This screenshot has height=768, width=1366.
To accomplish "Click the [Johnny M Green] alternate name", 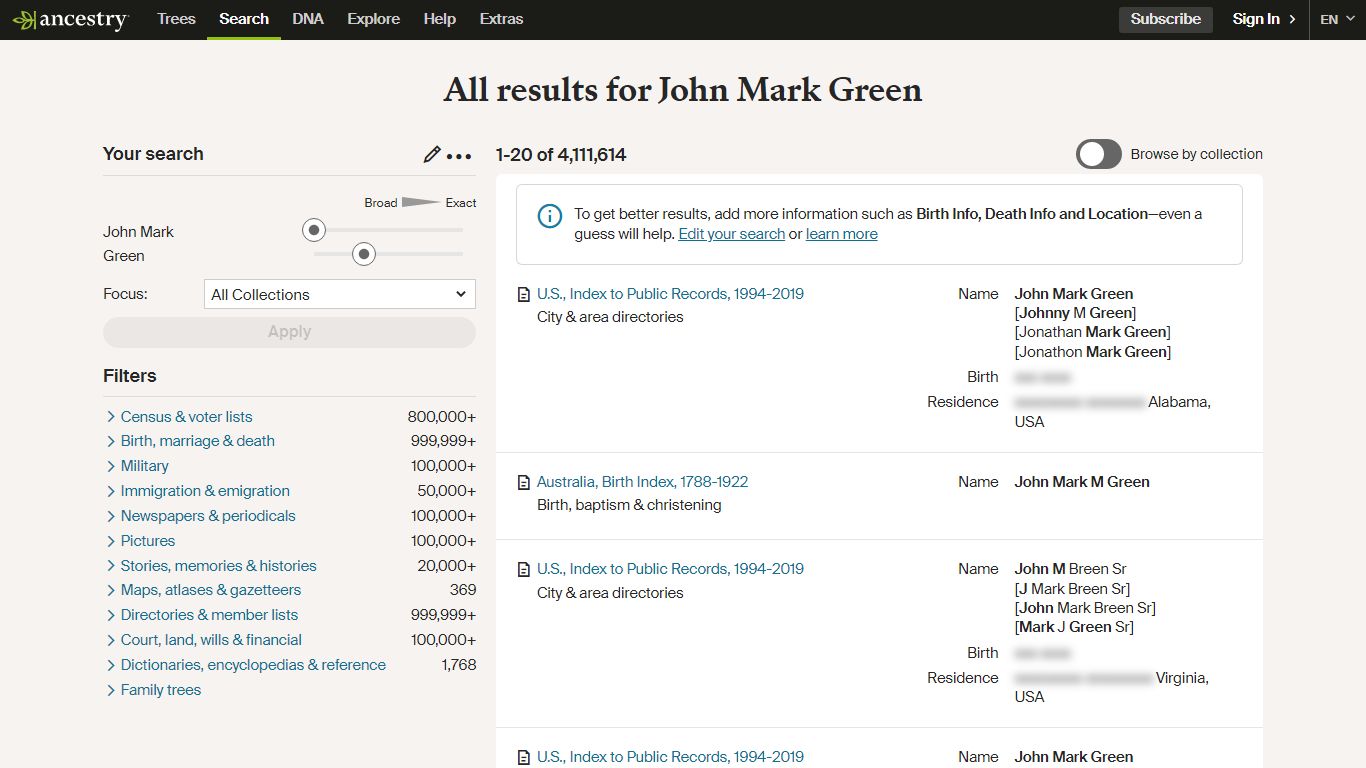I will pos(1075,313).
